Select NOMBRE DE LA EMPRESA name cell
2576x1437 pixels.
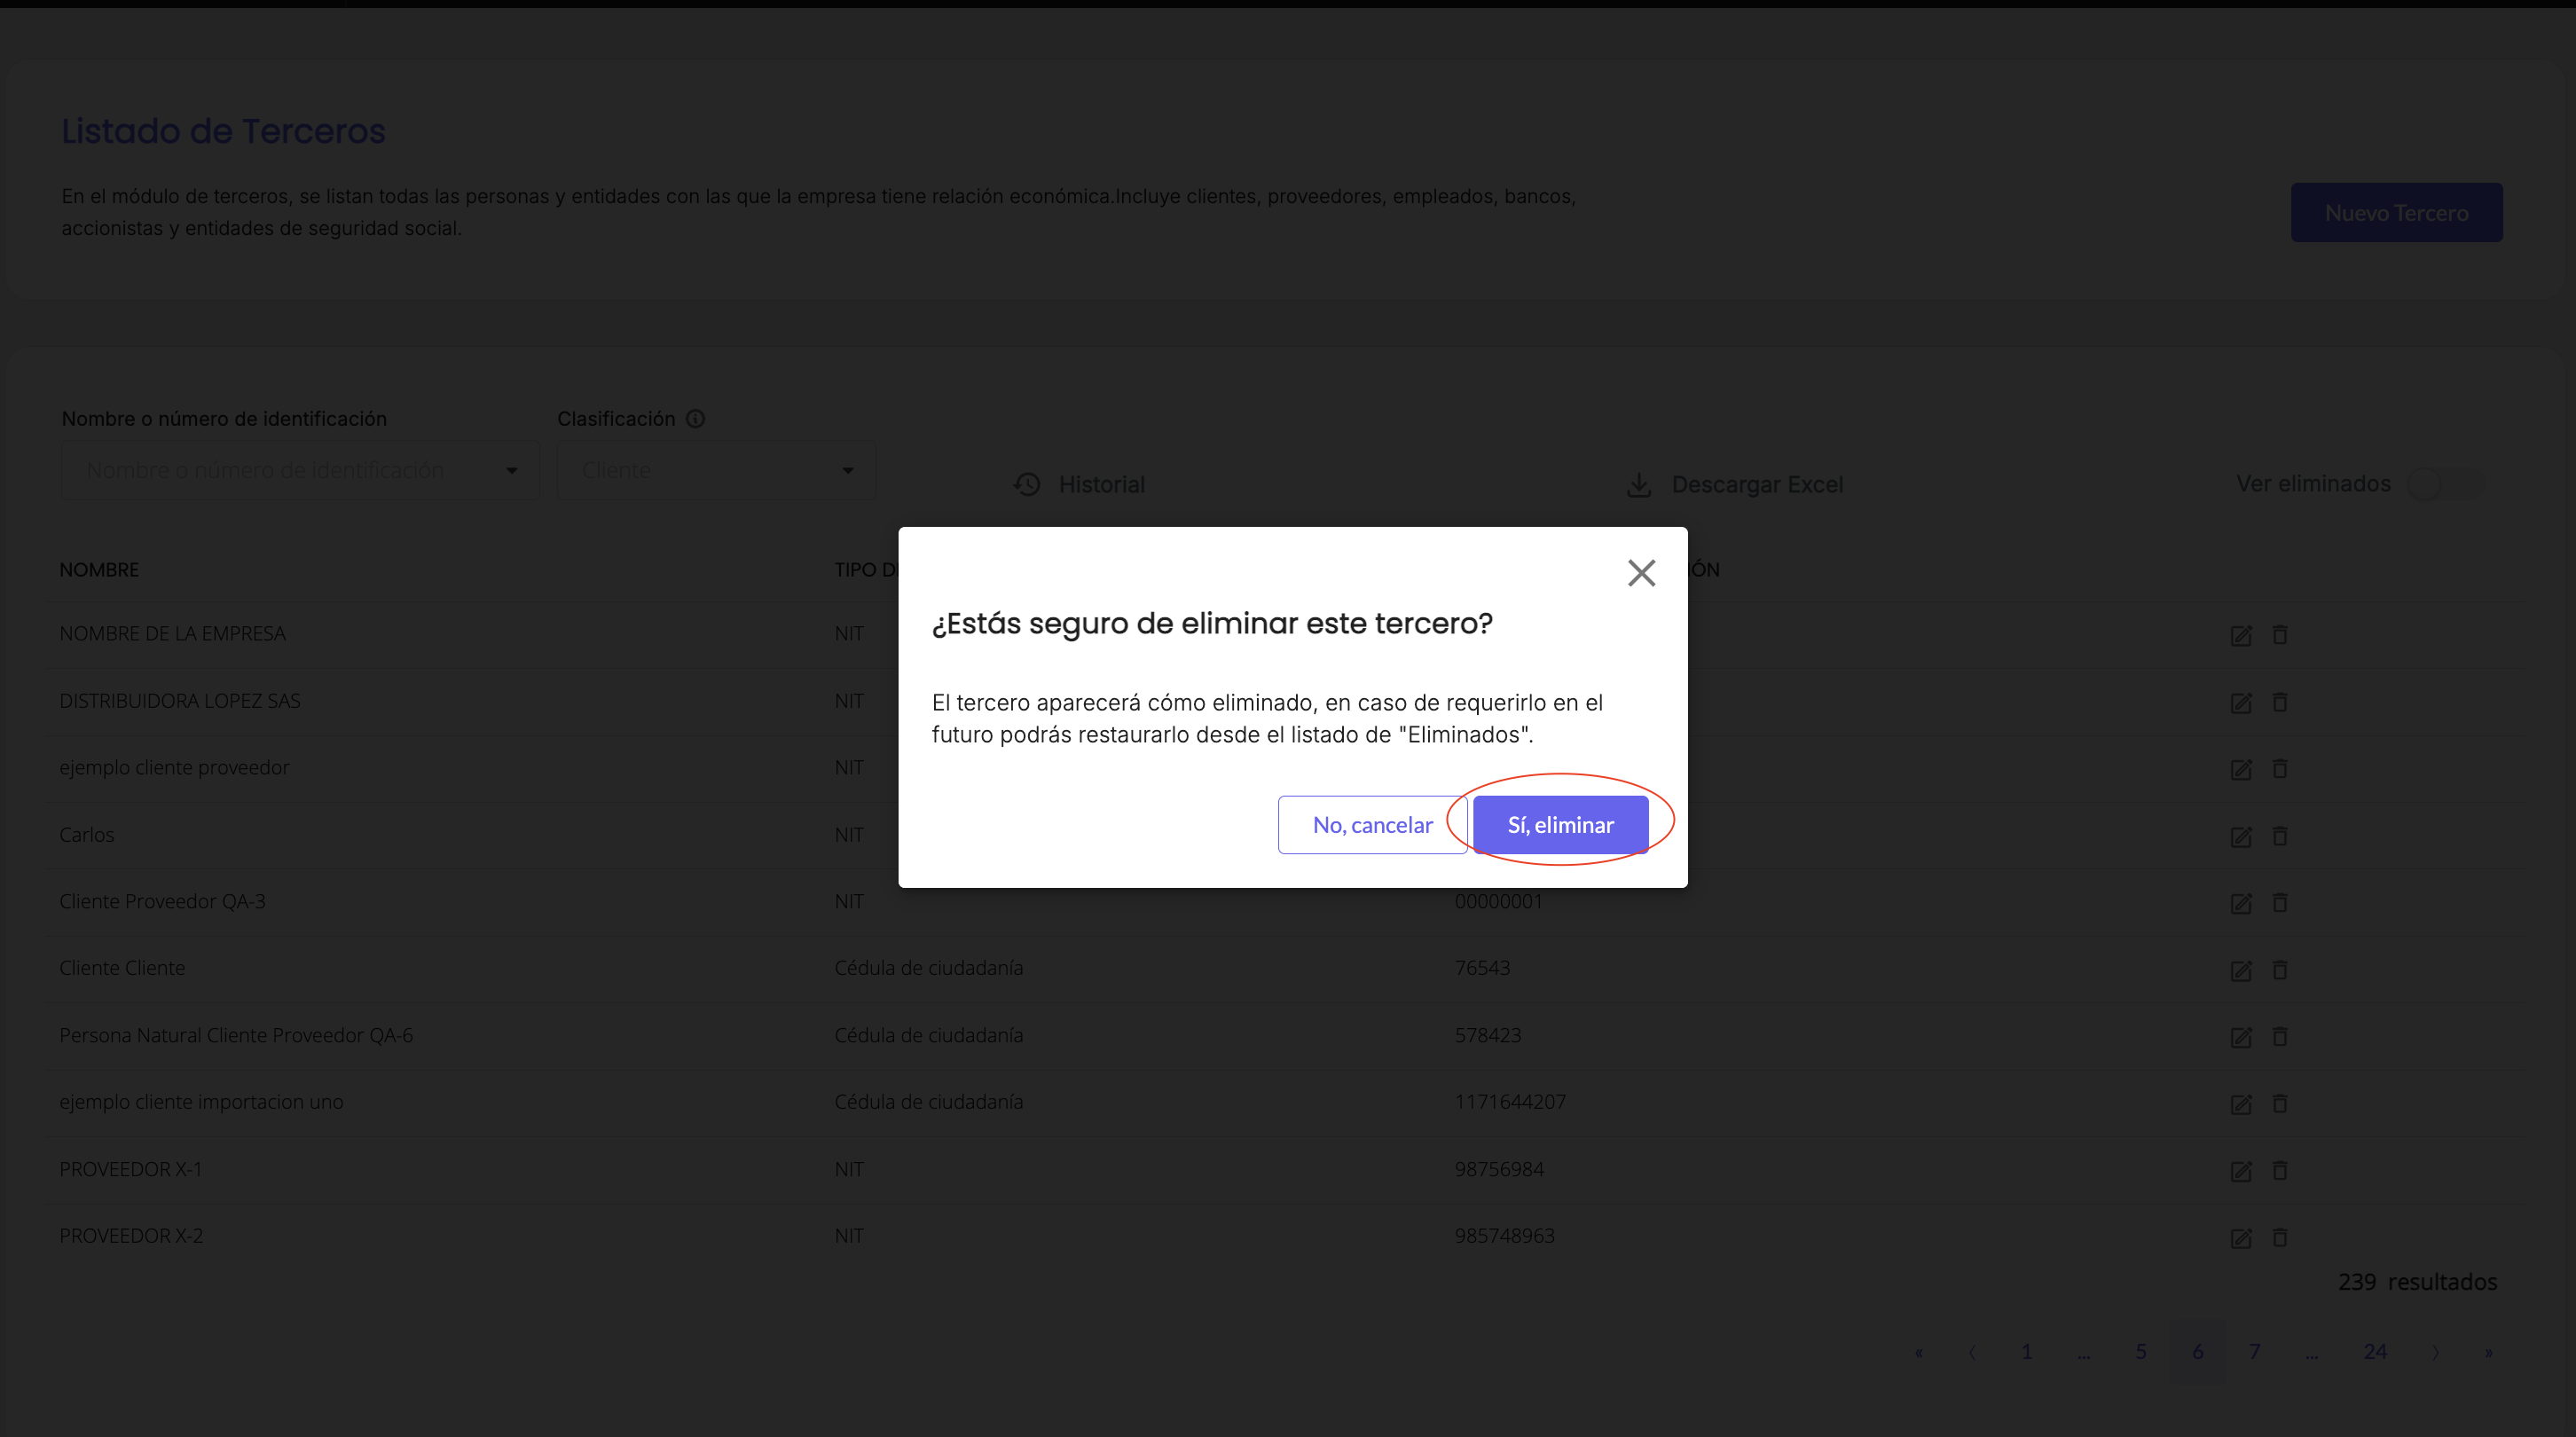pyautogui.click(x=172, y=634)
